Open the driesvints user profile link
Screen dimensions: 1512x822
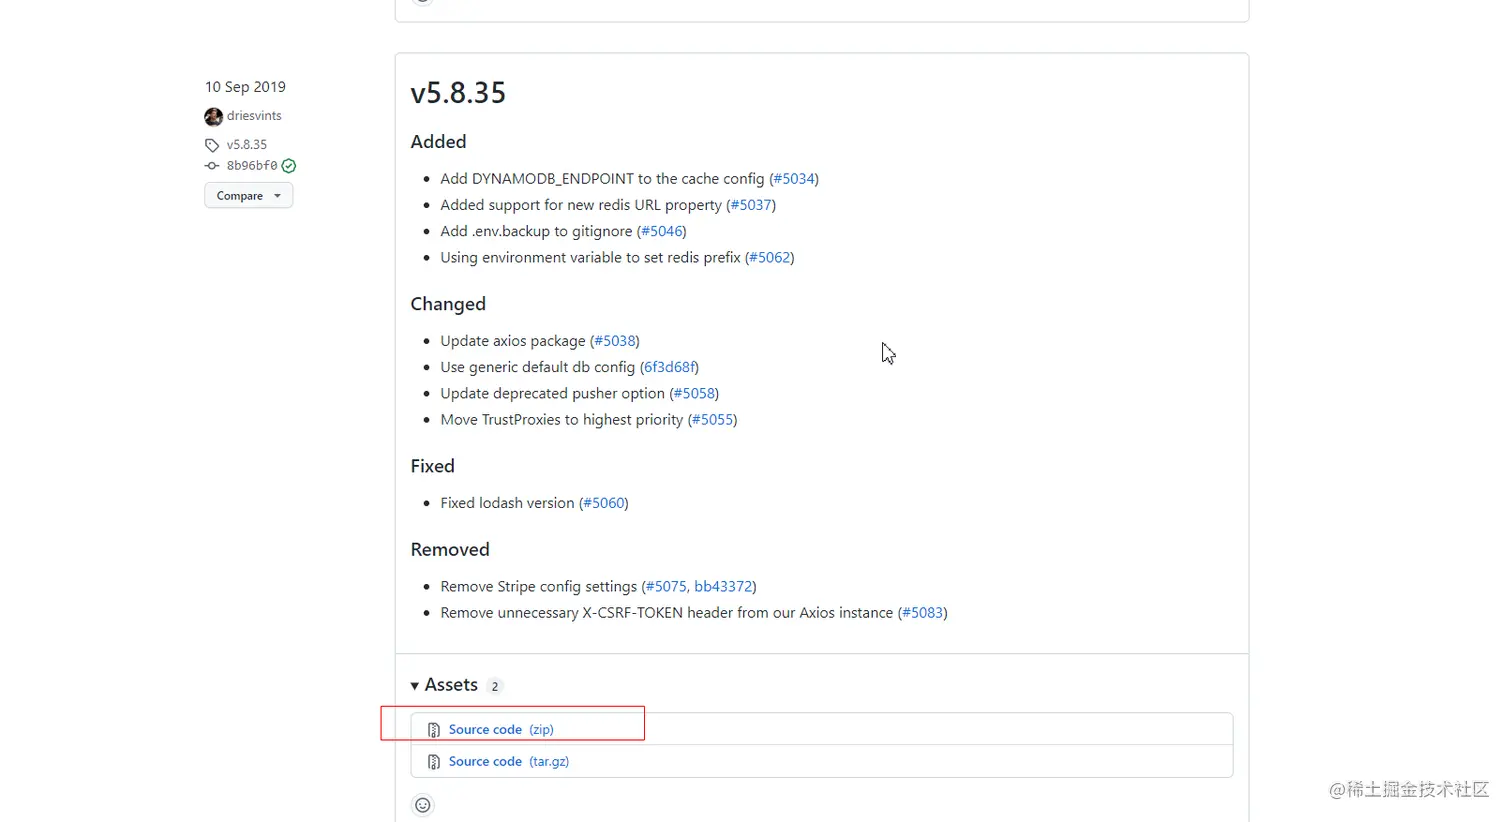pos(254,116)
